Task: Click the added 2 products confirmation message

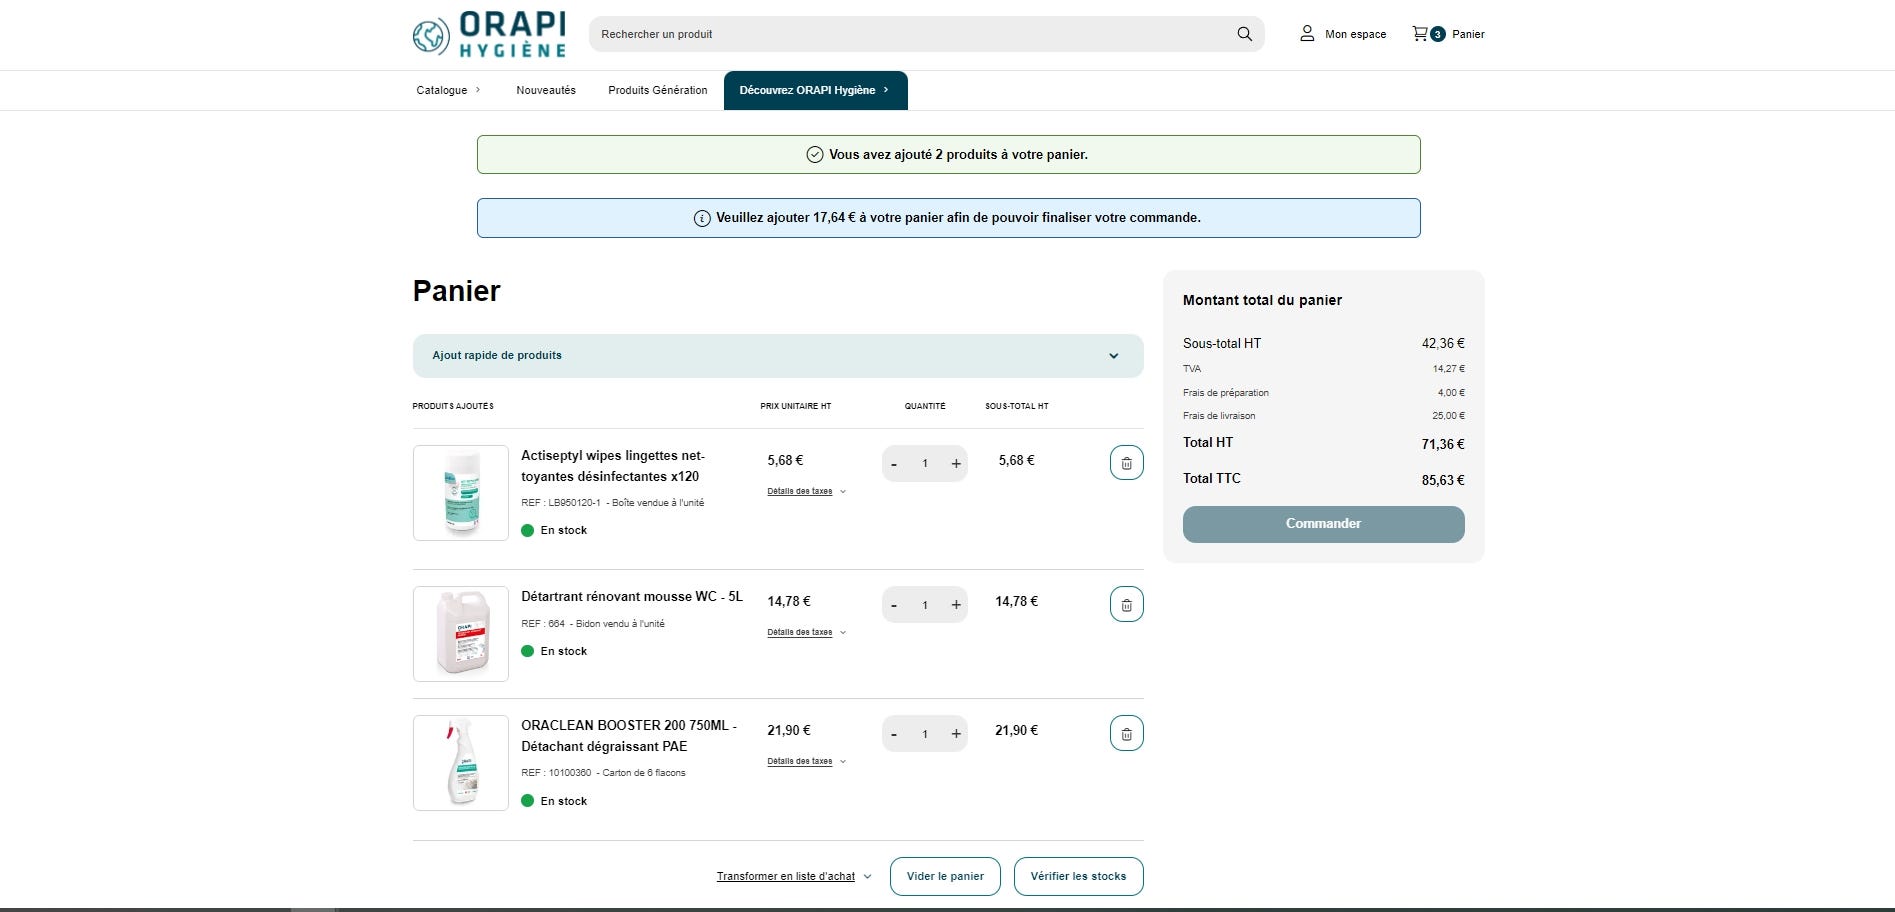Action: coord(949,155)
